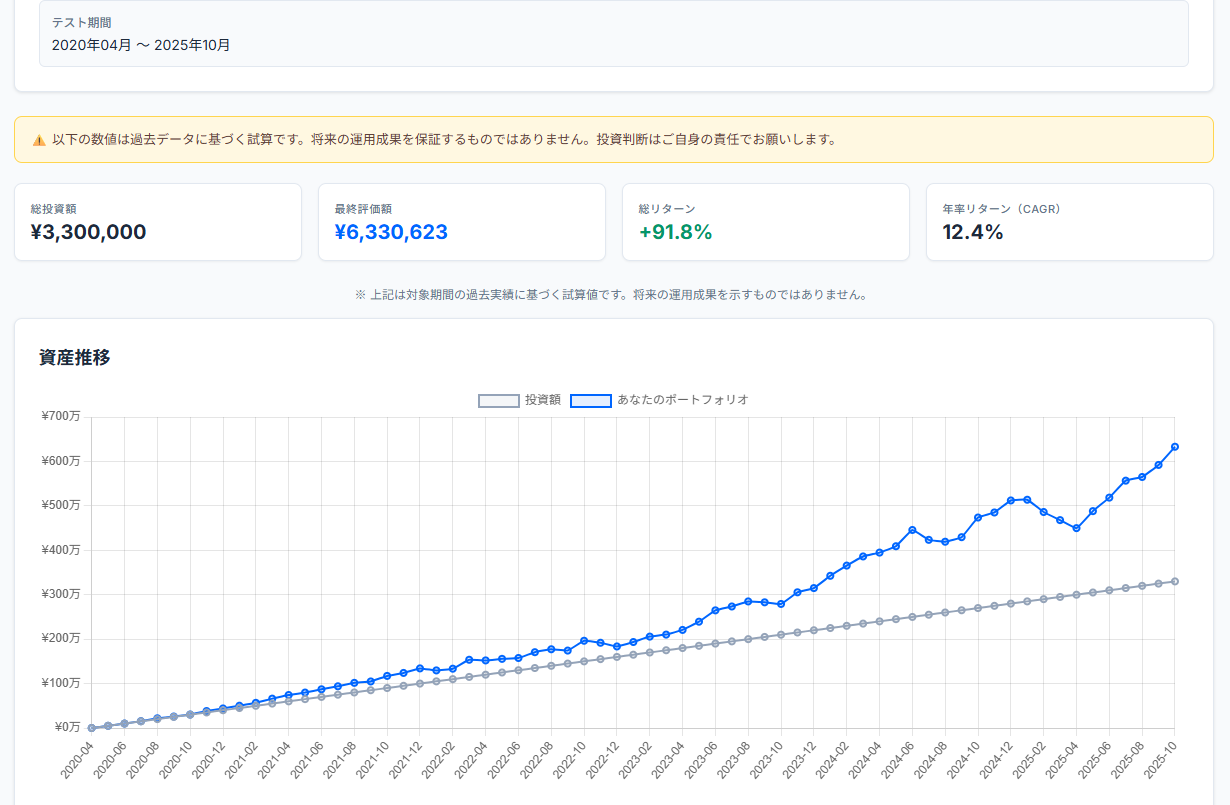Click the gray line's last circular marker
Viewport: 1230px width, 805px height.
(x=1177, y=580)
